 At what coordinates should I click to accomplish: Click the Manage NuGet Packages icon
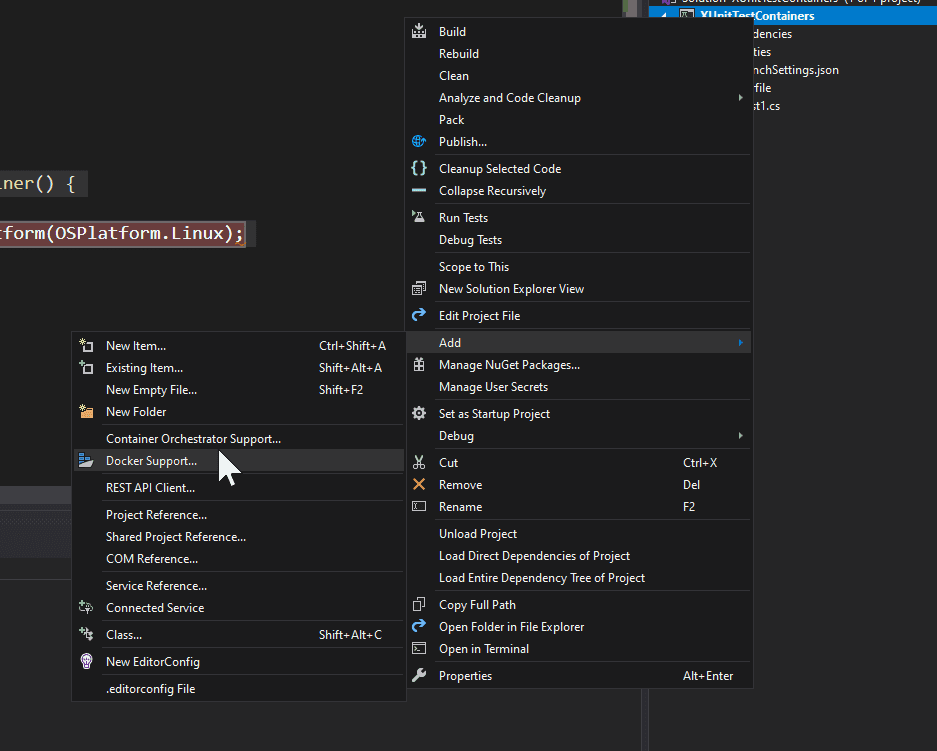(x=419, y=365)
